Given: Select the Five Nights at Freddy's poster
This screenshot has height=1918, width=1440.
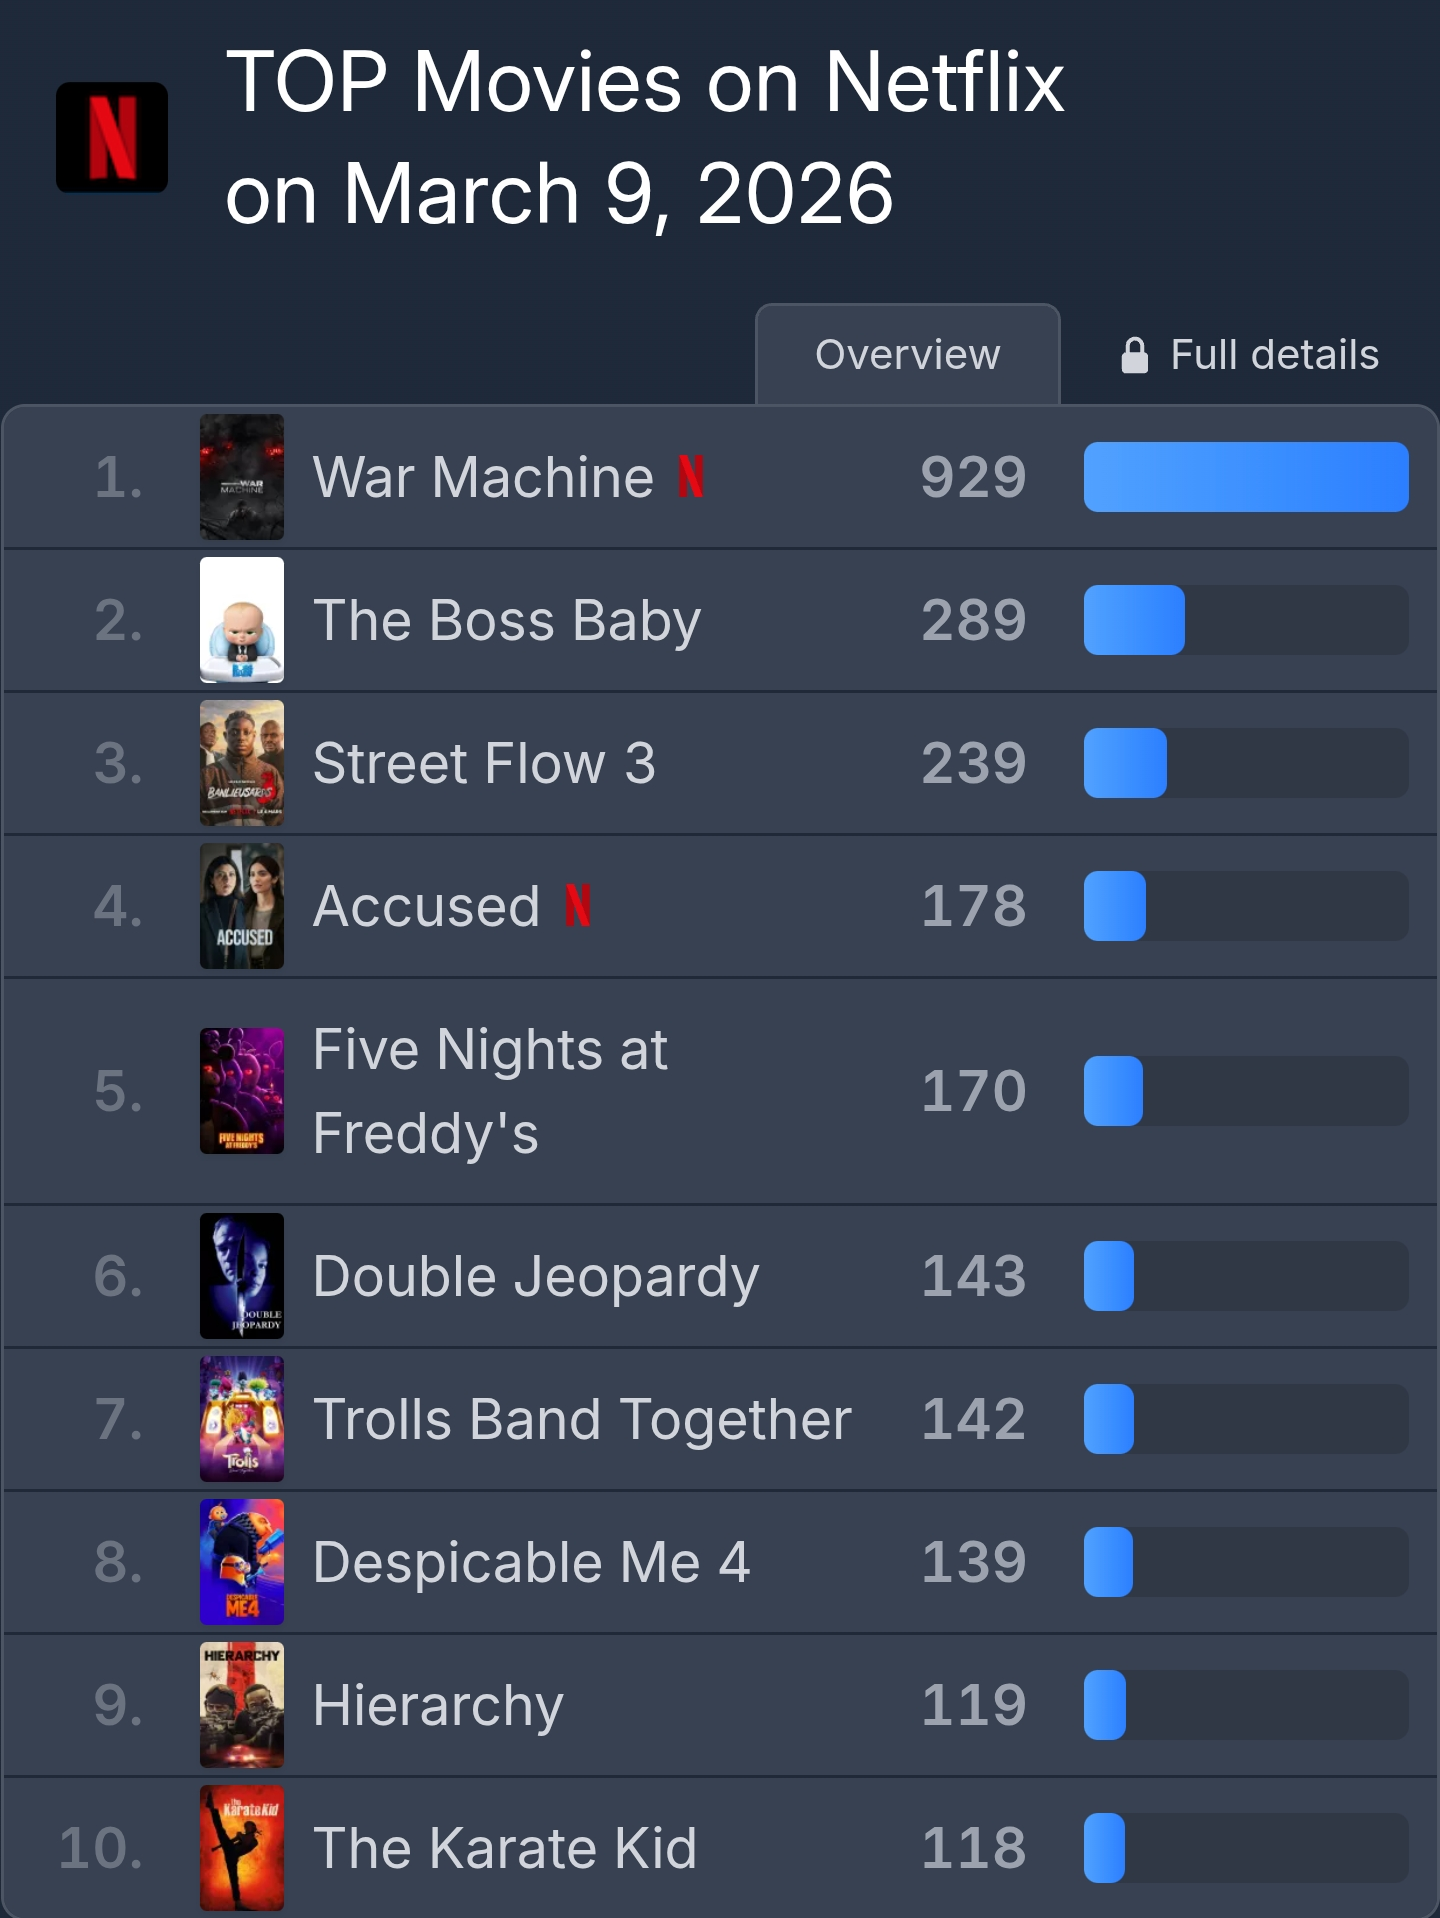Looking at the screenshot, I should 242,1091.
